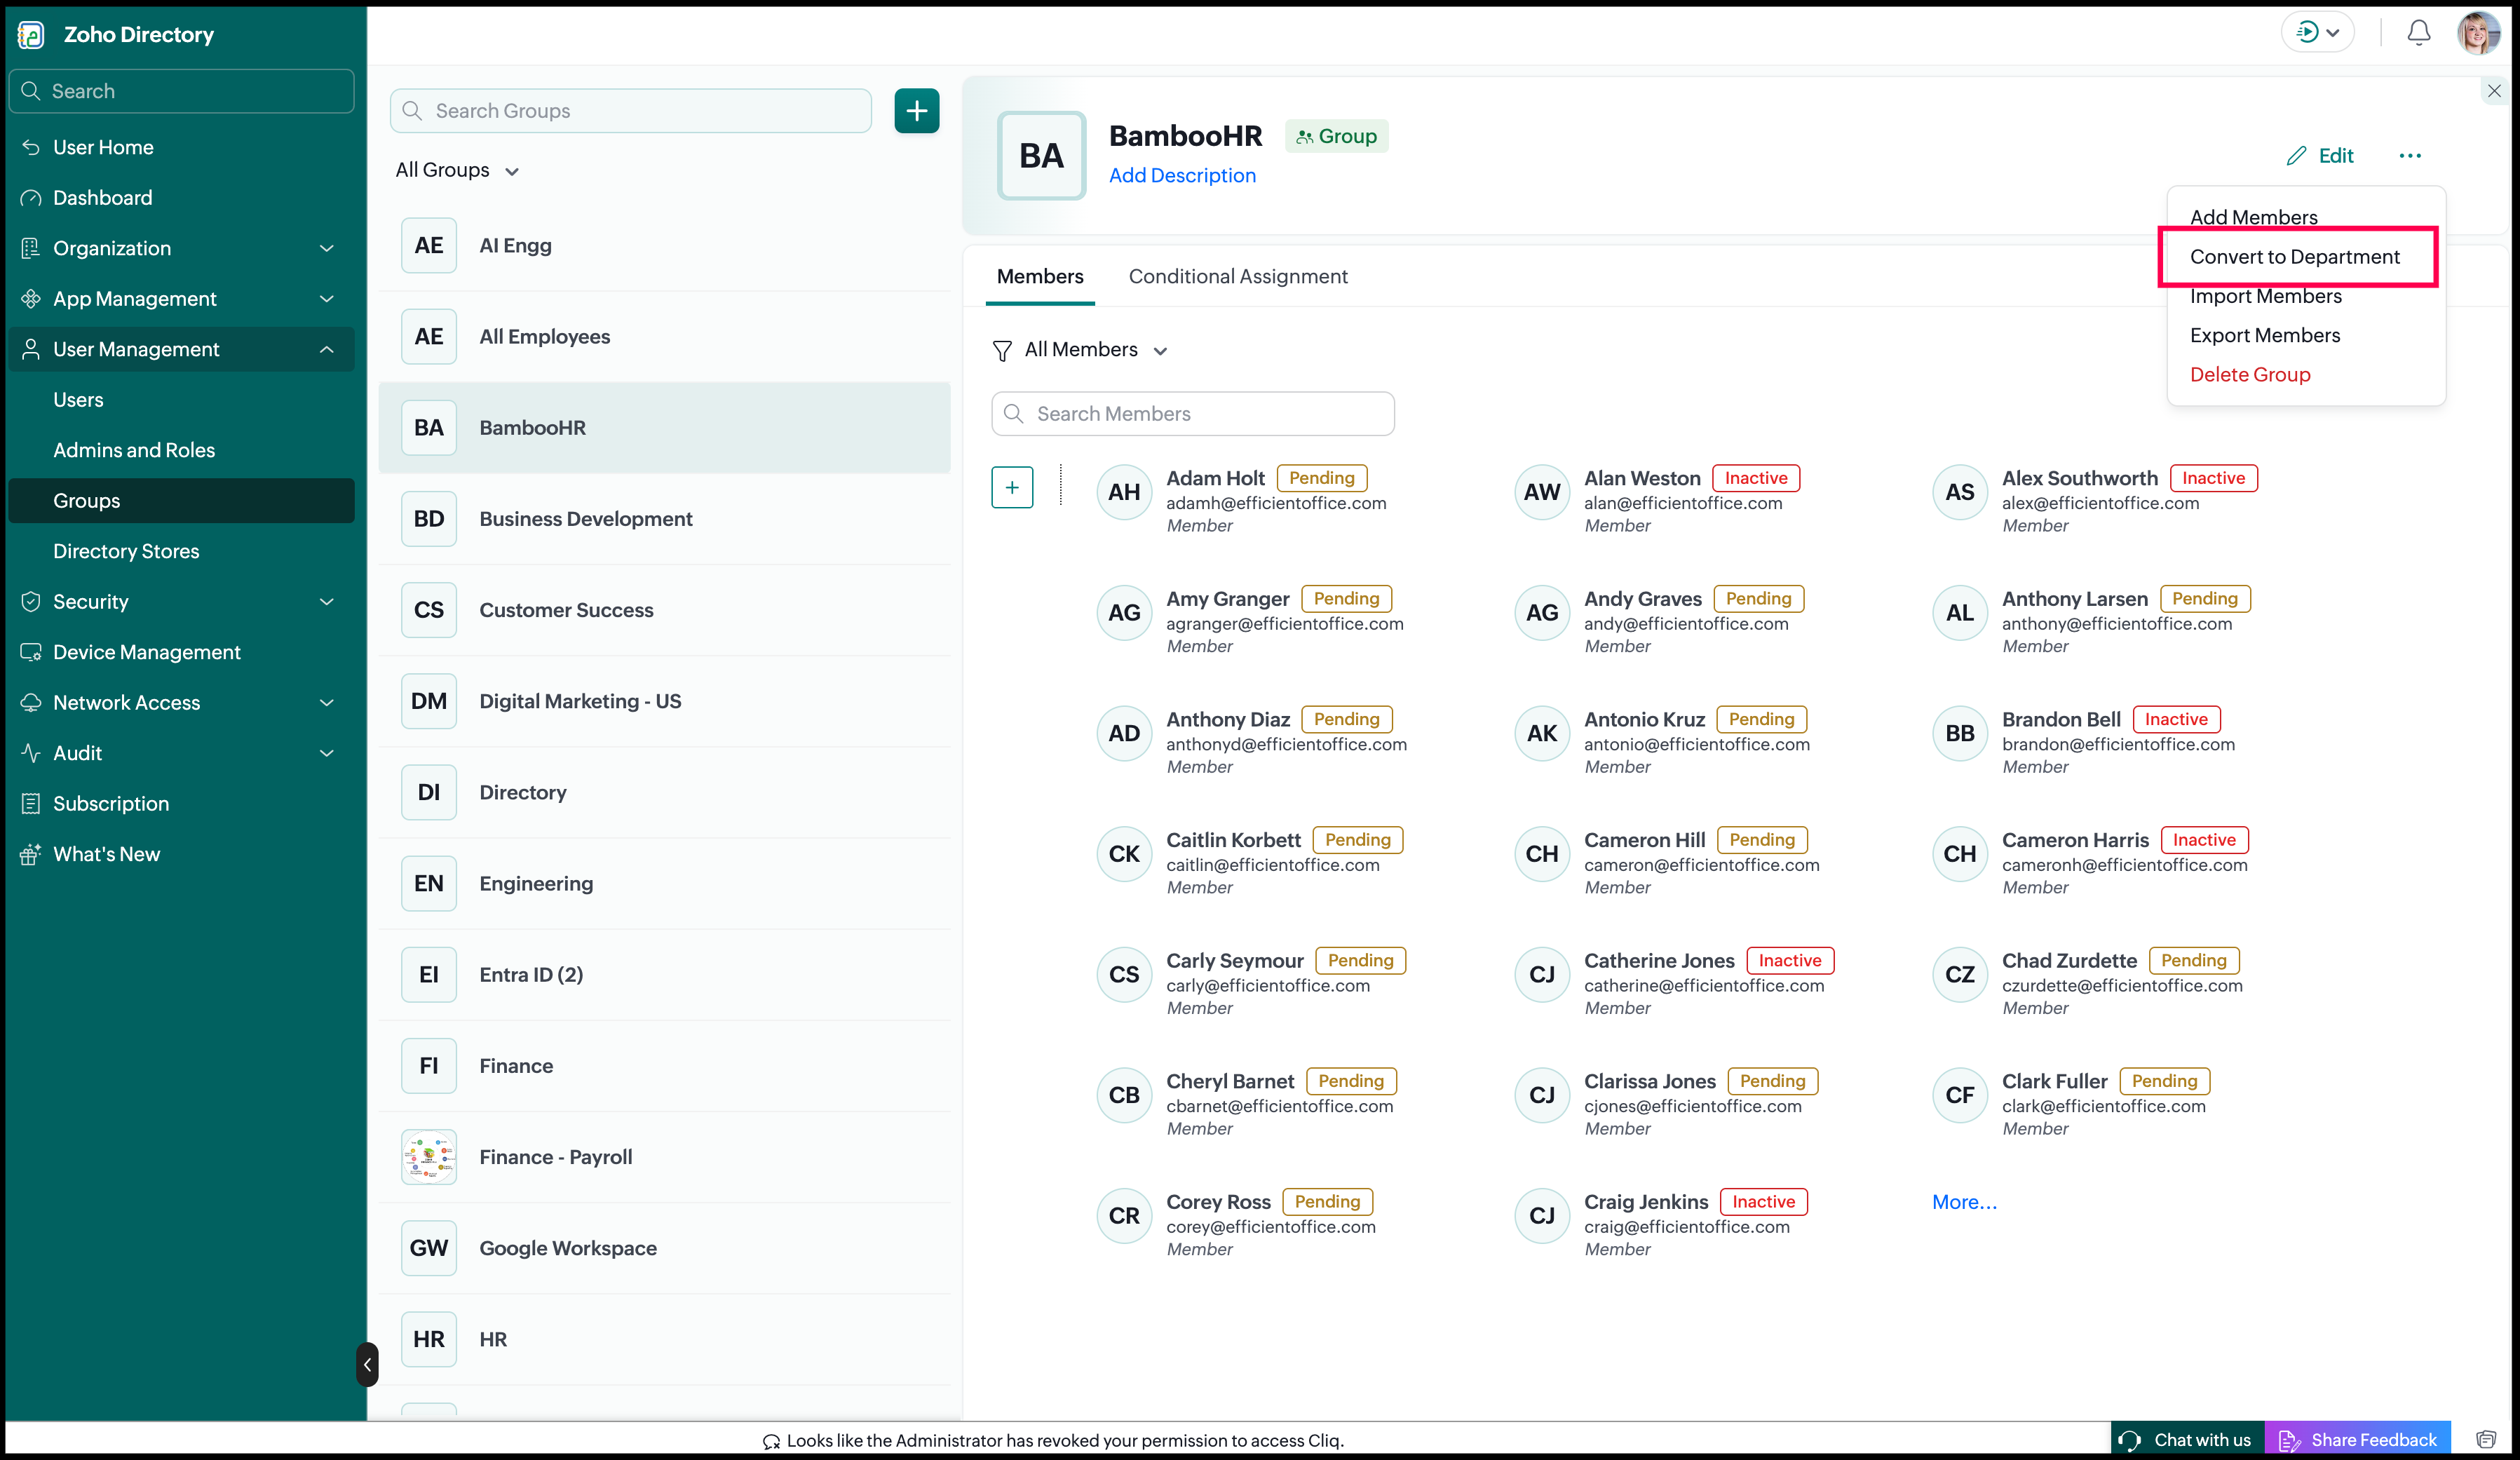This screenshot has height=1460, width=2520.
Task: Click the three-dot more options icon
Action: [2410, 156]
